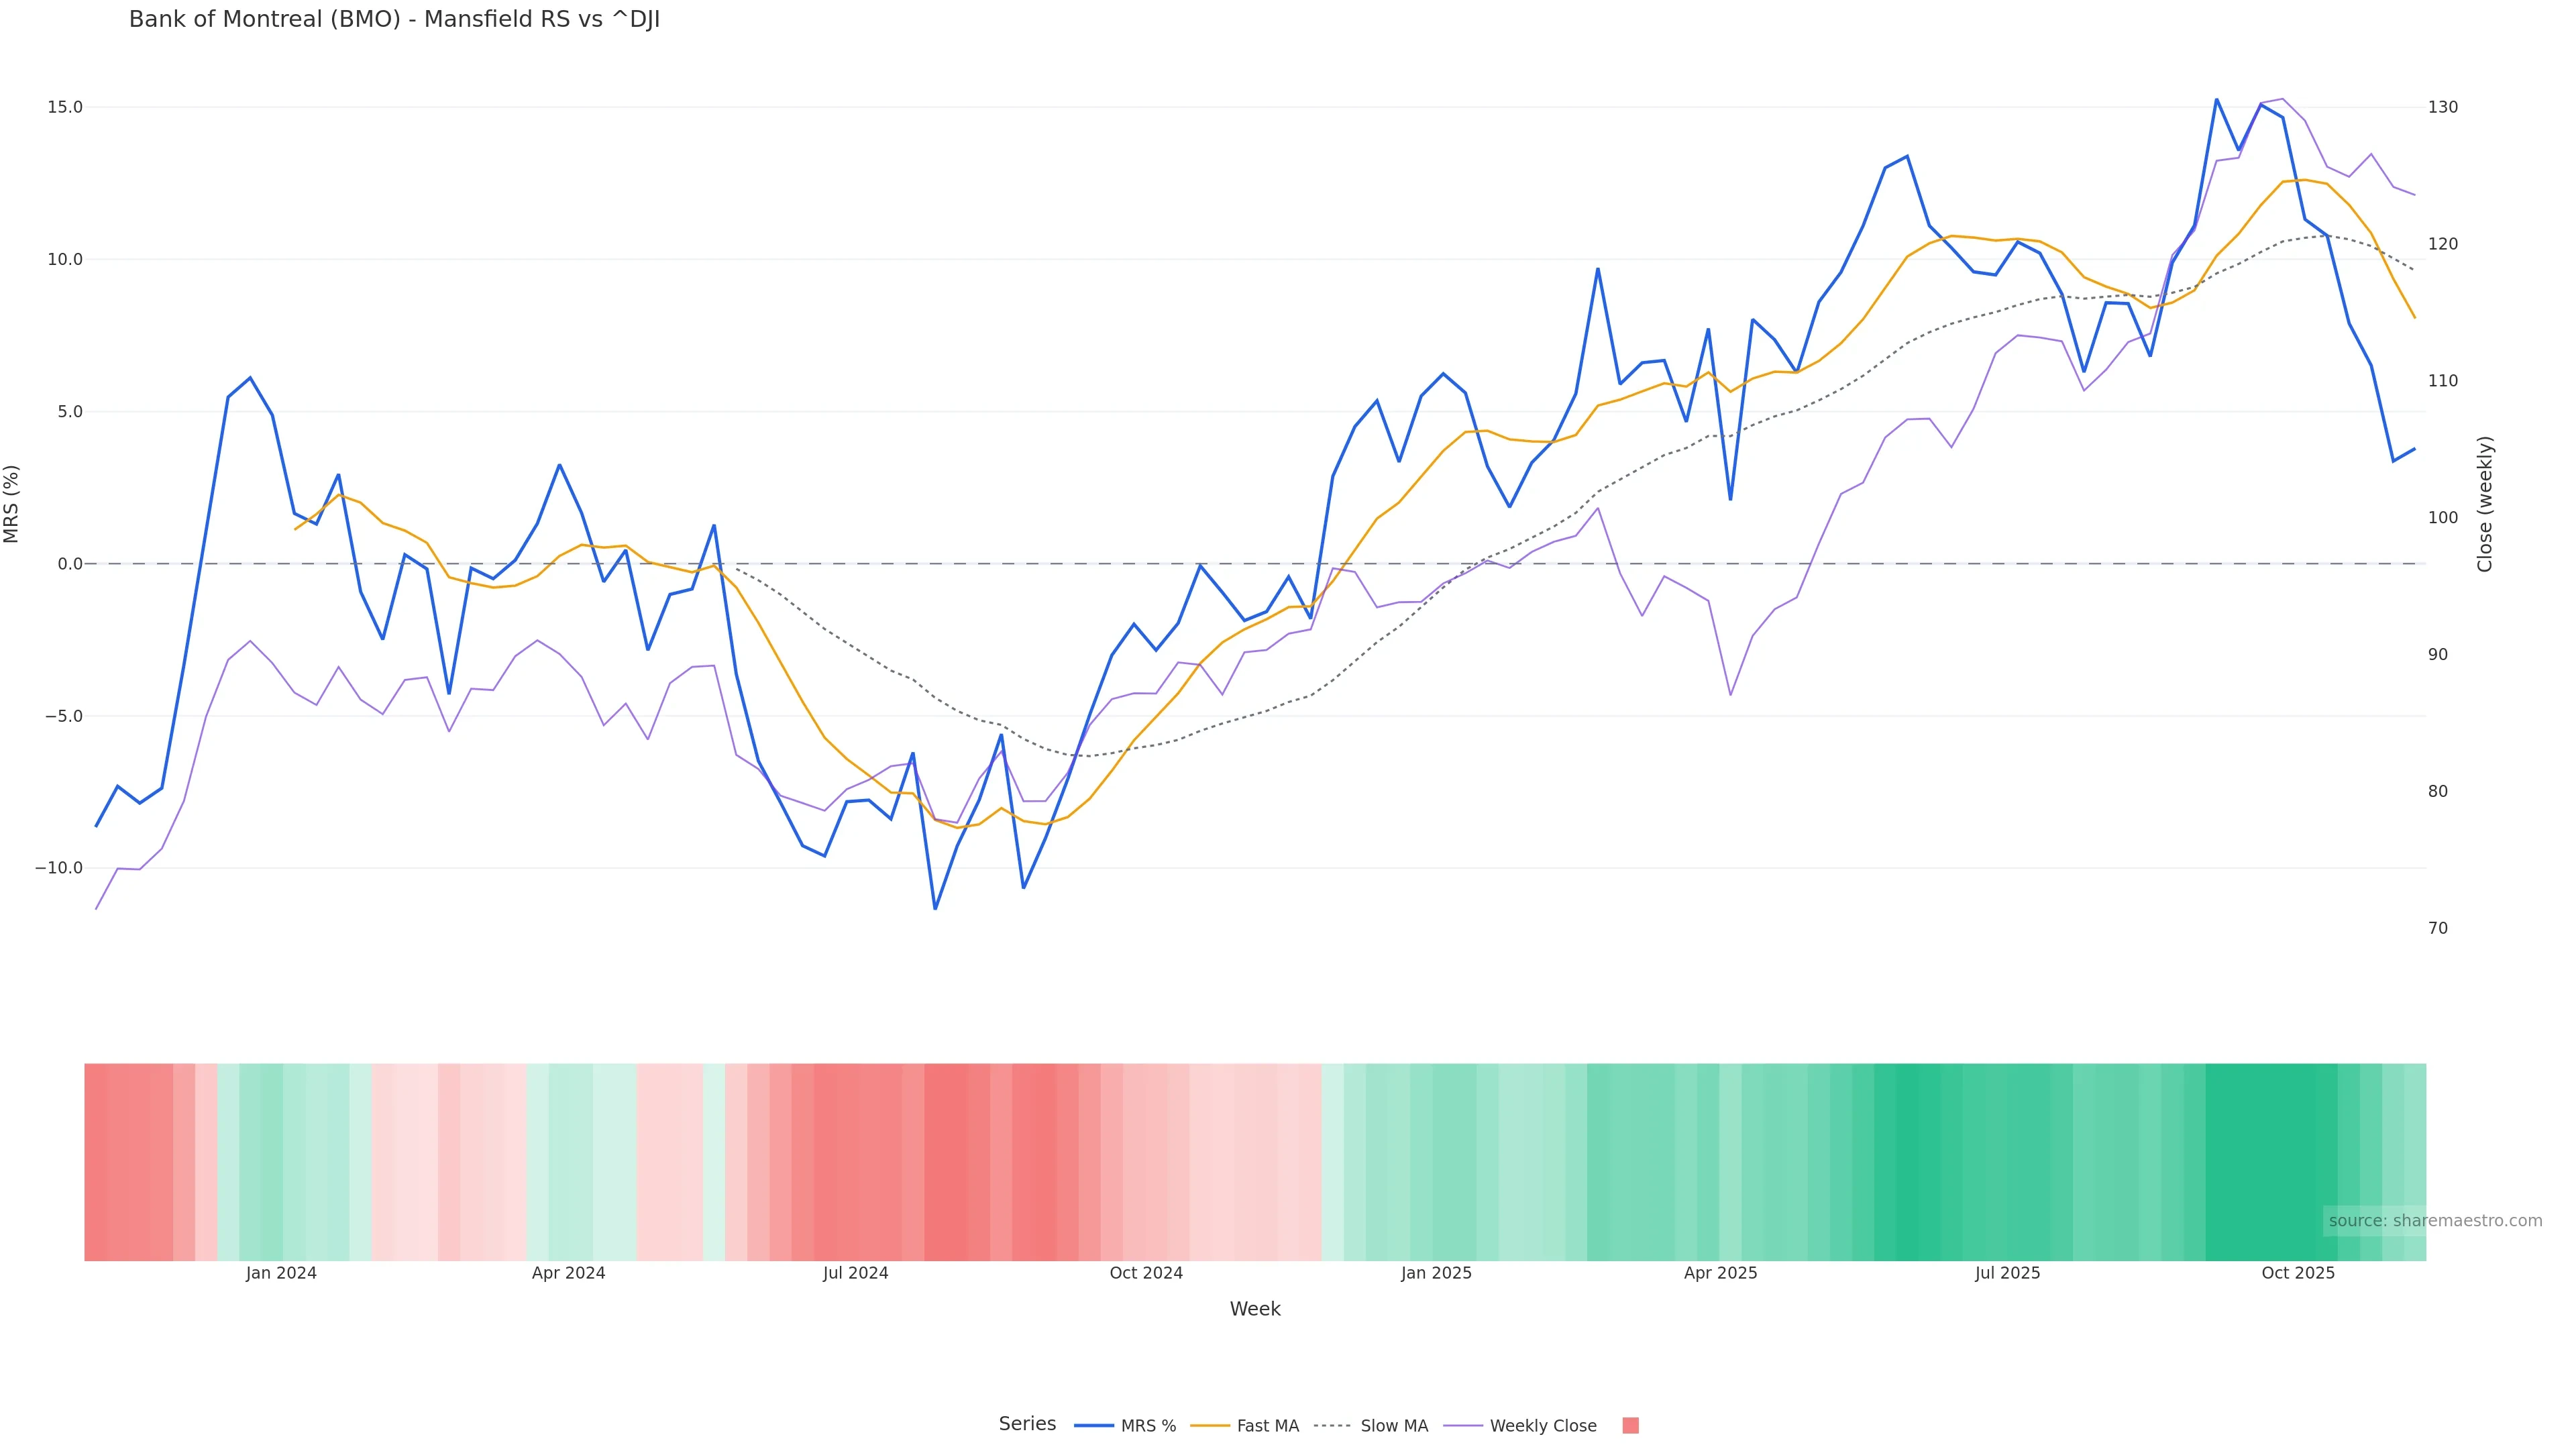Click the 130 tick on the Close axis
Screen dimensions: 2576x1449
tap(2442, 107)
